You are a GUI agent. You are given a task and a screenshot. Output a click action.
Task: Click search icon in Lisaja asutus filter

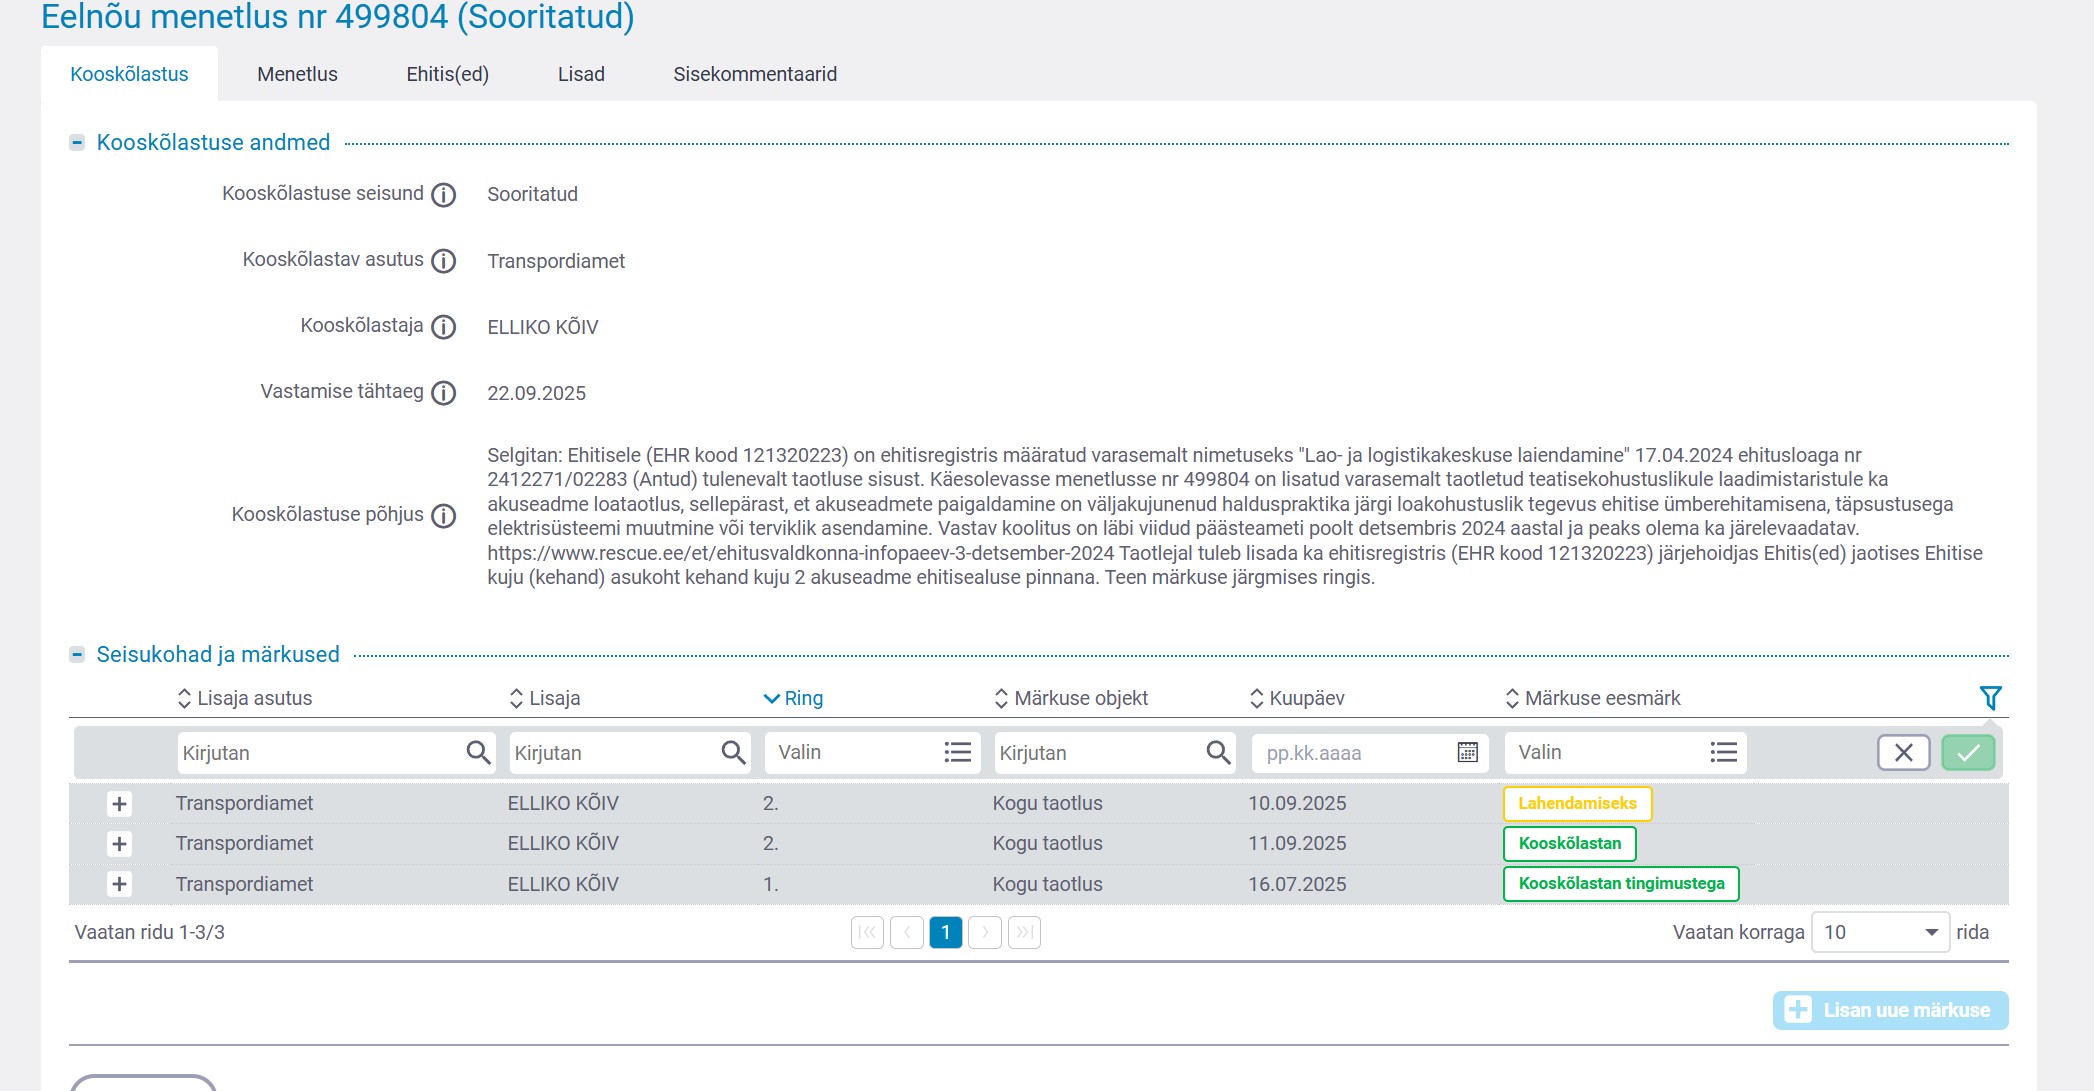tap(478, 752)
